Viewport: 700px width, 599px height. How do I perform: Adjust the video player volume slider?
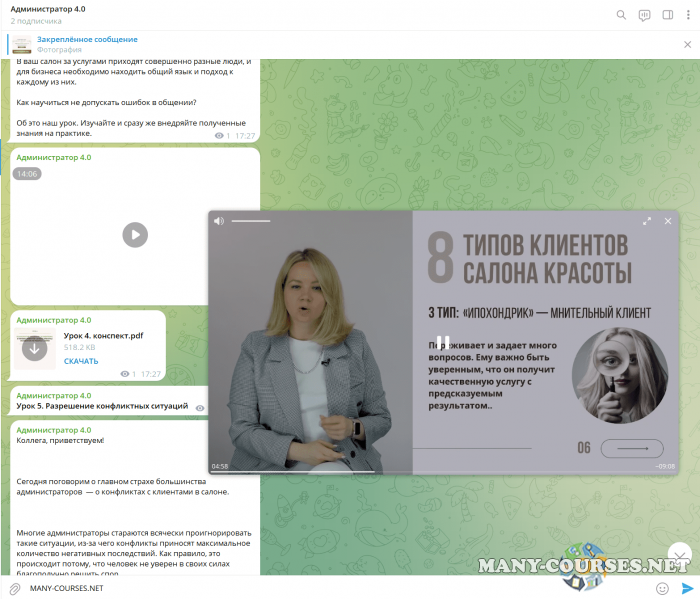click(251, 221)
